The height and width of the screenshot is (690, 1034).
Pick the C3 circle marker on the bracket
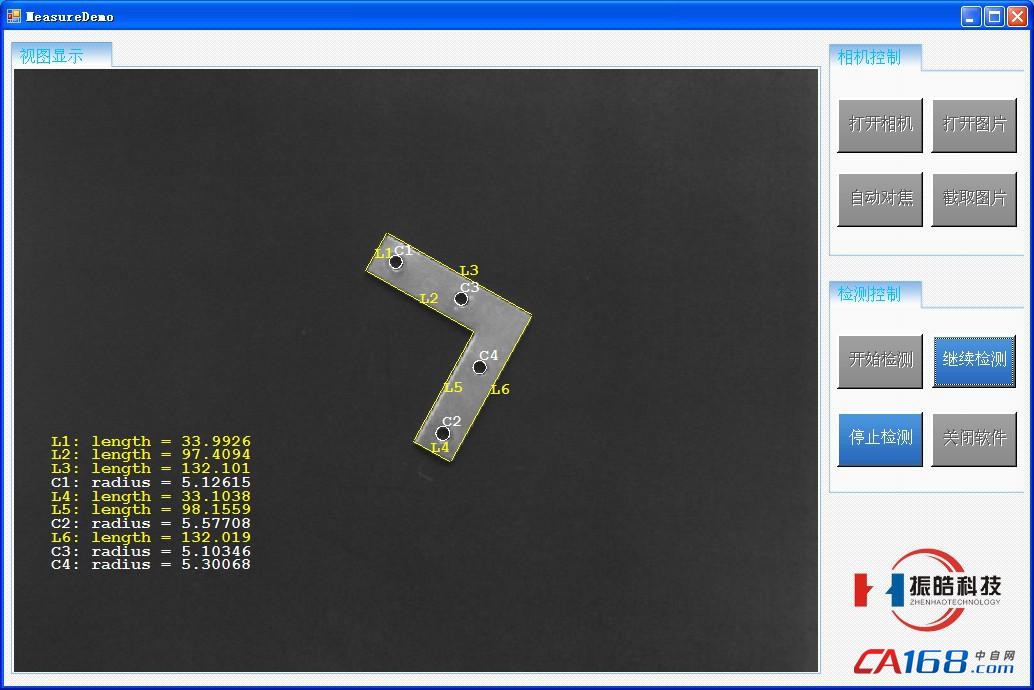(461, 299)
